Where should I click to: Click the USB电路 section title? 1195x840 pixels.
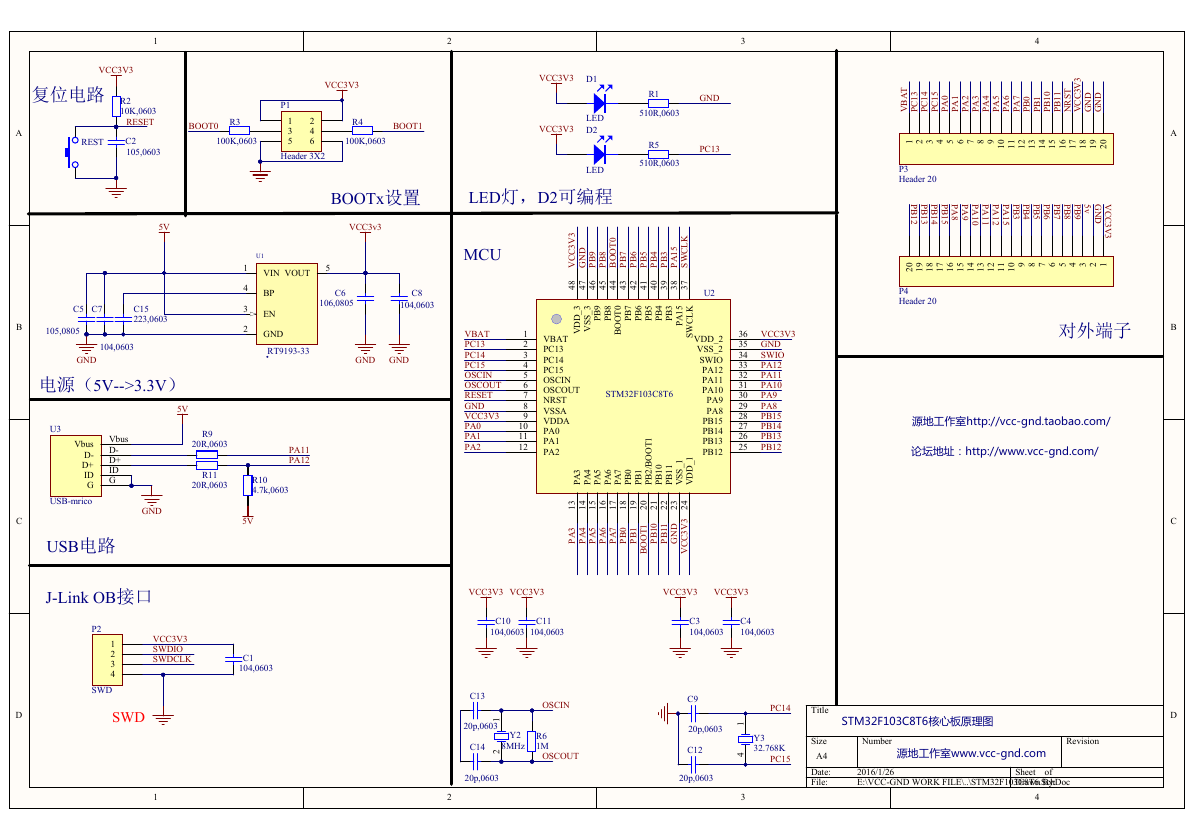(x=81, y=546)
